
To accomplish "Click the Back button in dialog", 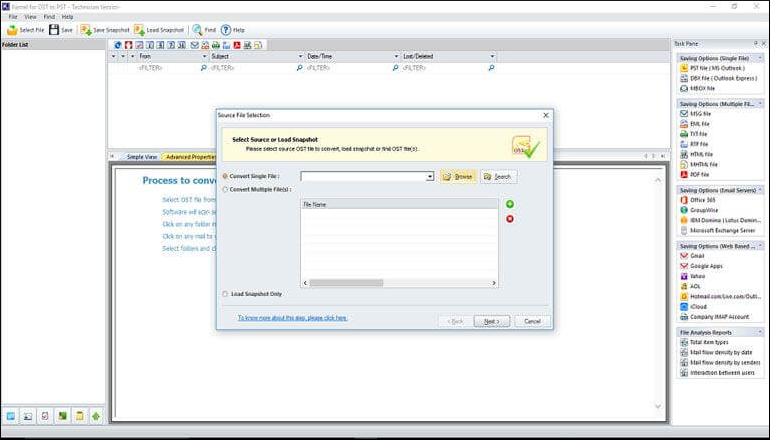I will pos(455,321).
